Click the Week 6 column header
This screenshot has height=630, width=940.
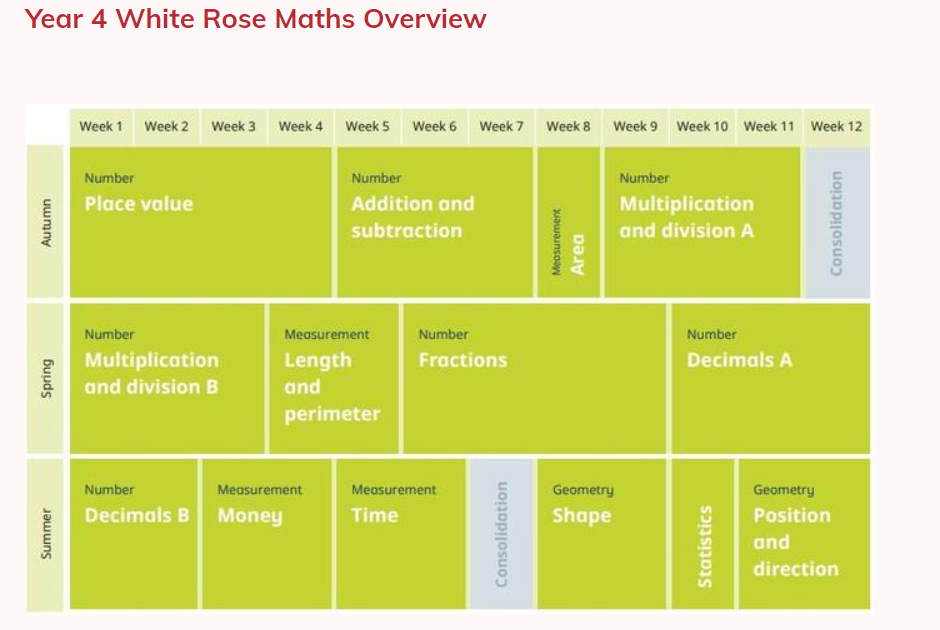(434, 126)
